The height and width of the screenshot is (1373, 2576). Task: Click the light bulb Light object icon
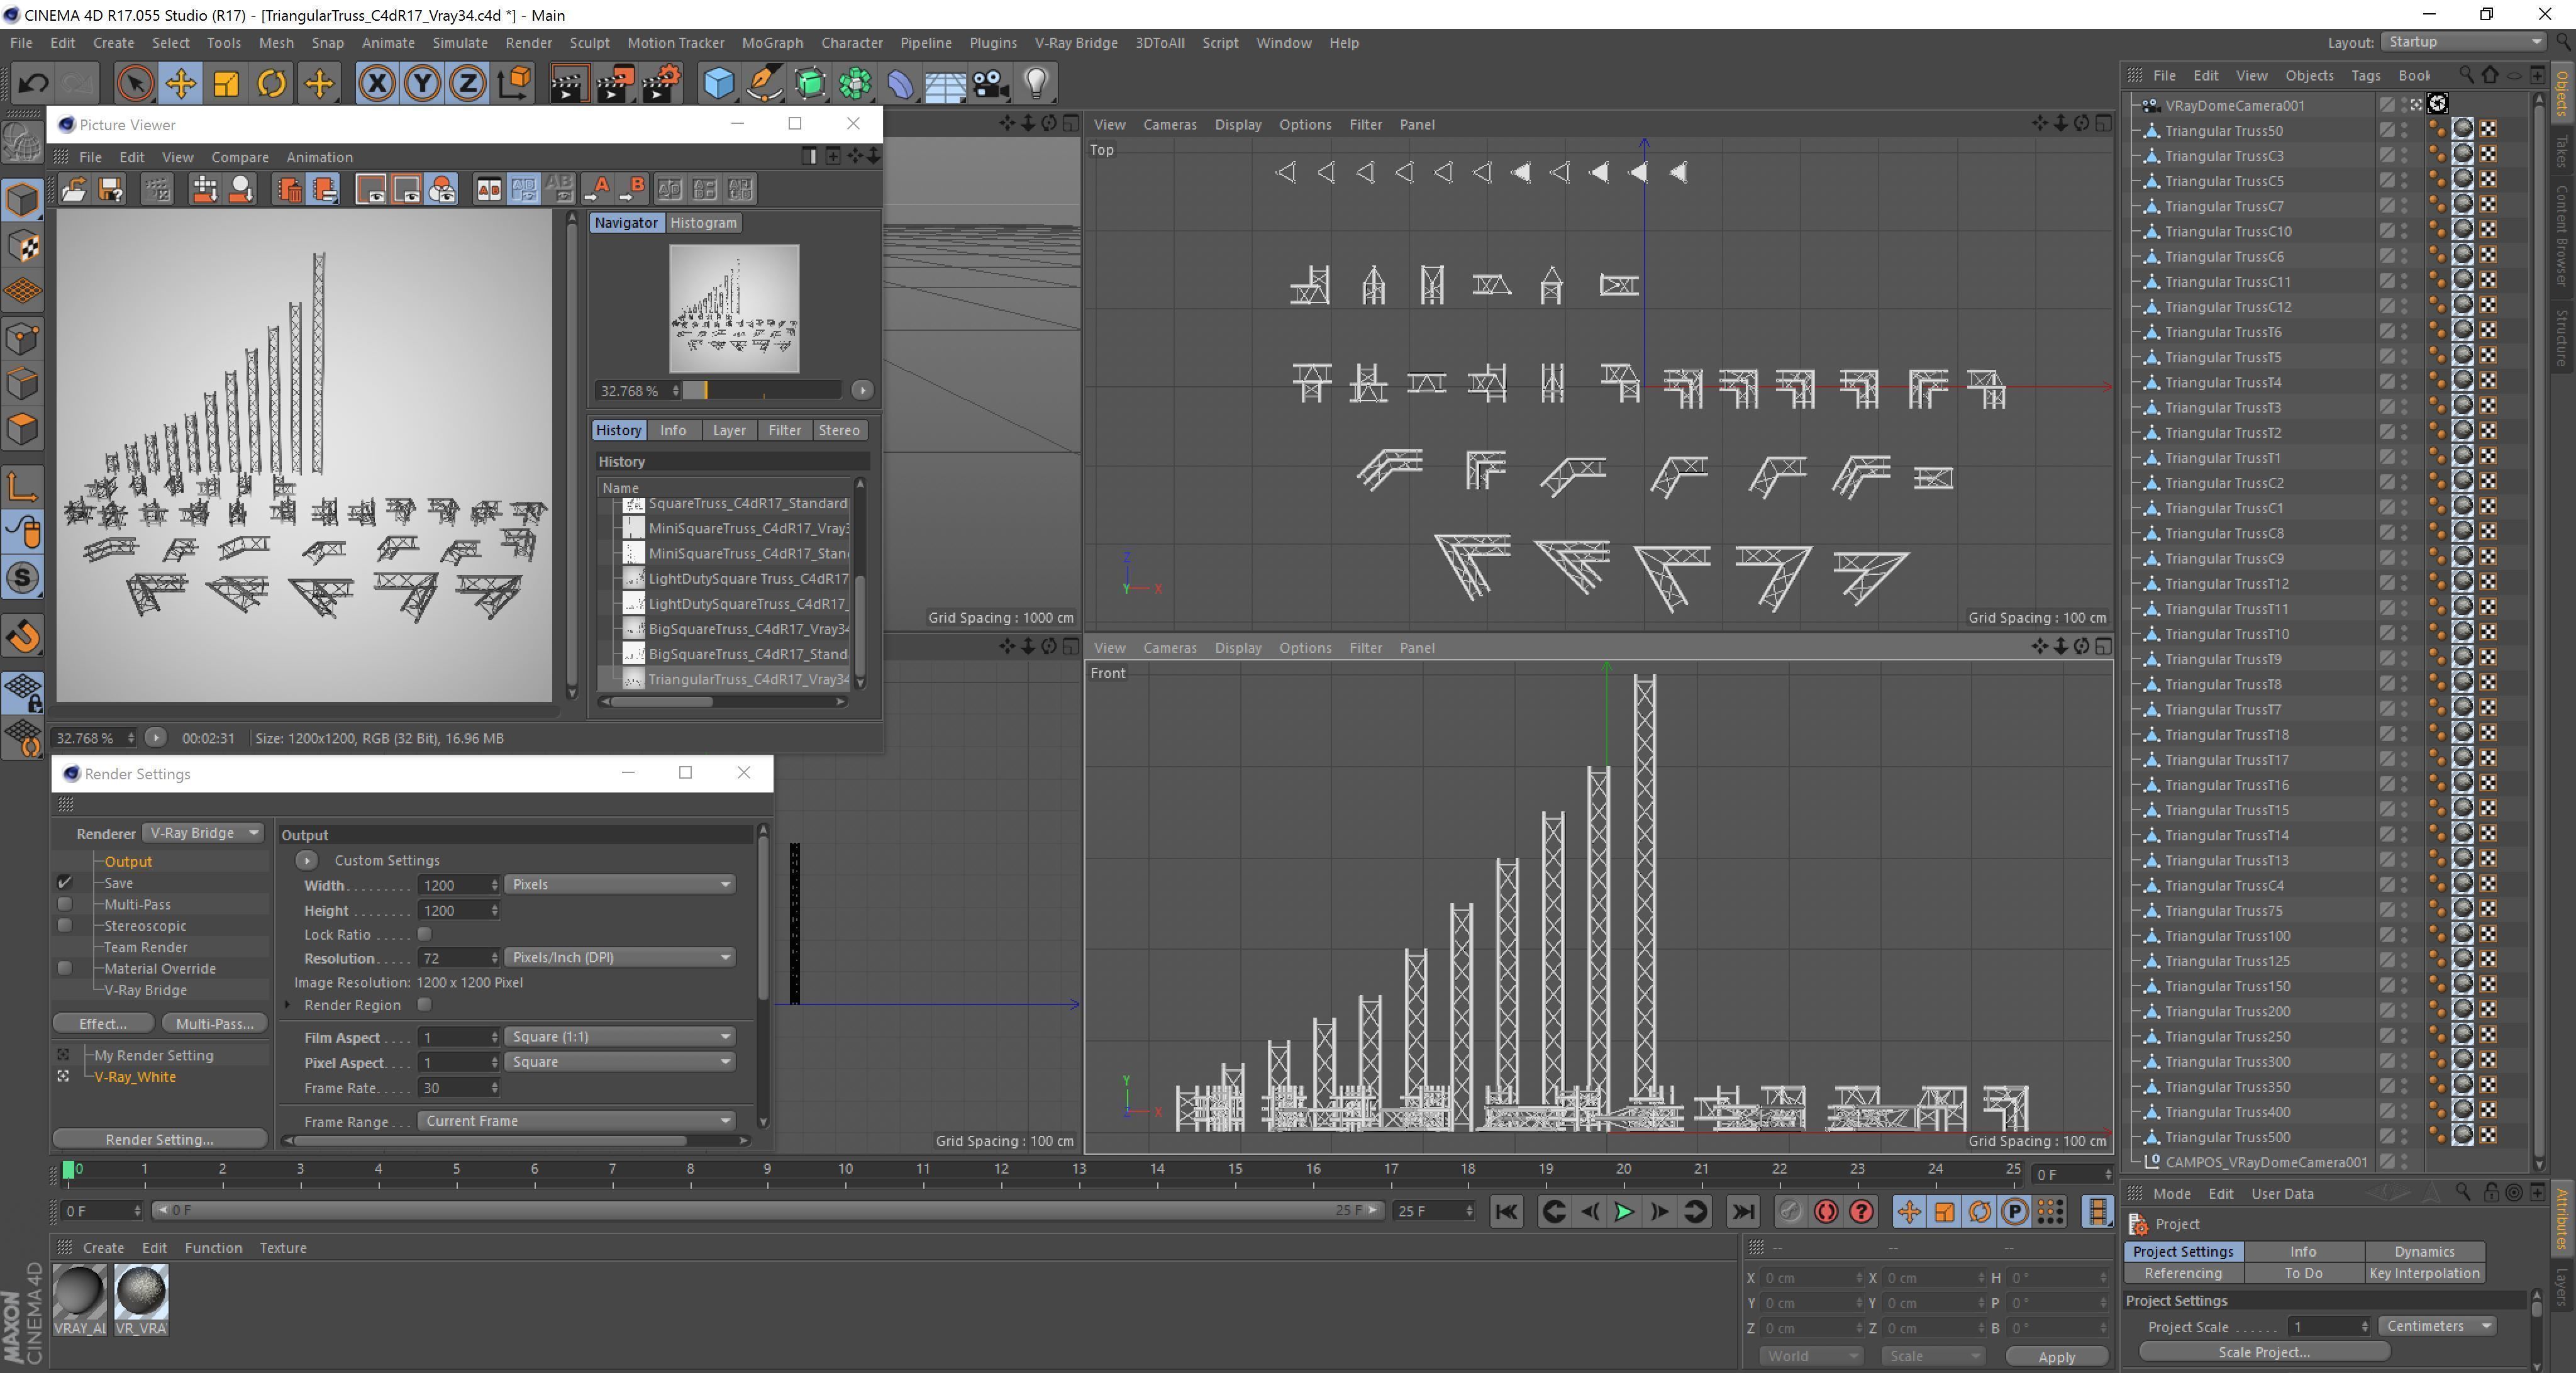click(x=1036, y=83)
